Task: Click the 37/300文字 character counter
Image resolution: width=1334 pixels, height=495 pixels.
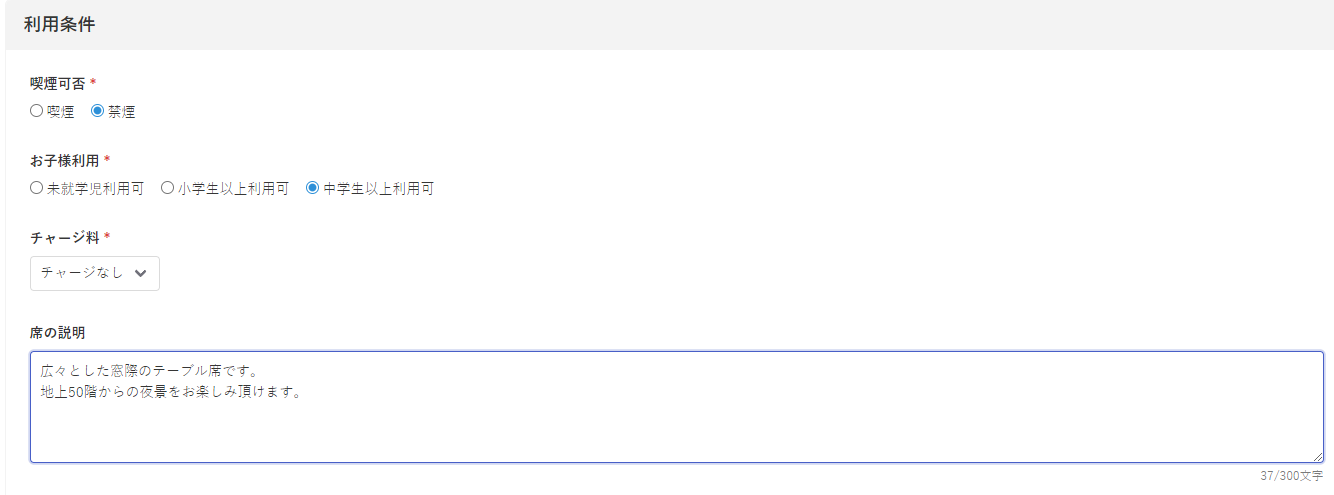Action: click(1291, 476)
